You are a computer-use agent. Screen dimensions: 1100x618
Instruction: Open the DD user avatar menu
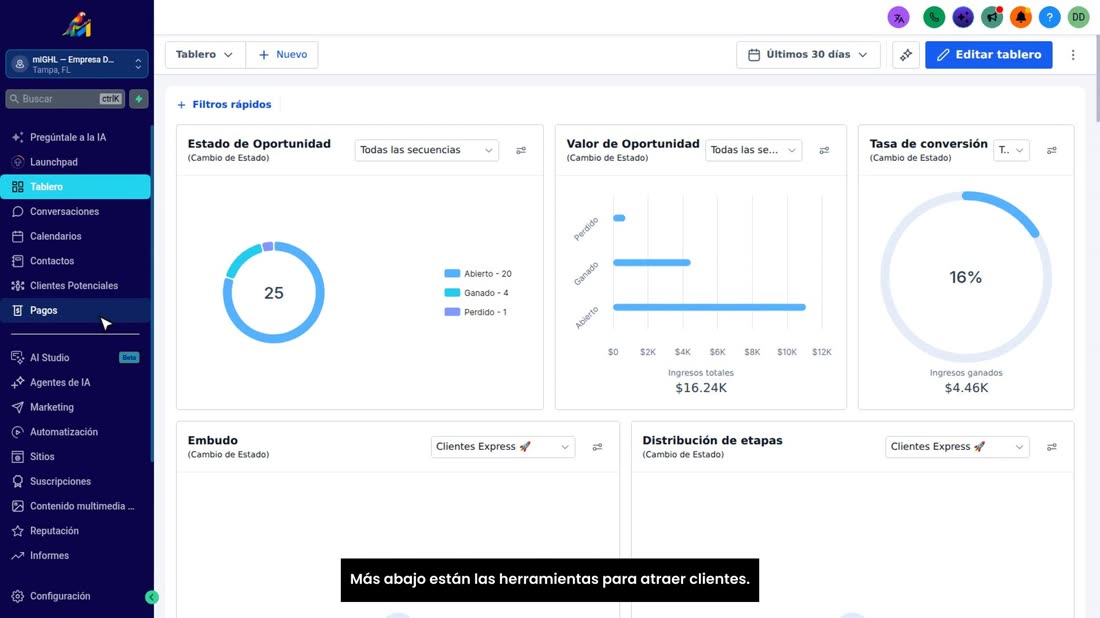pos(1078,17)
